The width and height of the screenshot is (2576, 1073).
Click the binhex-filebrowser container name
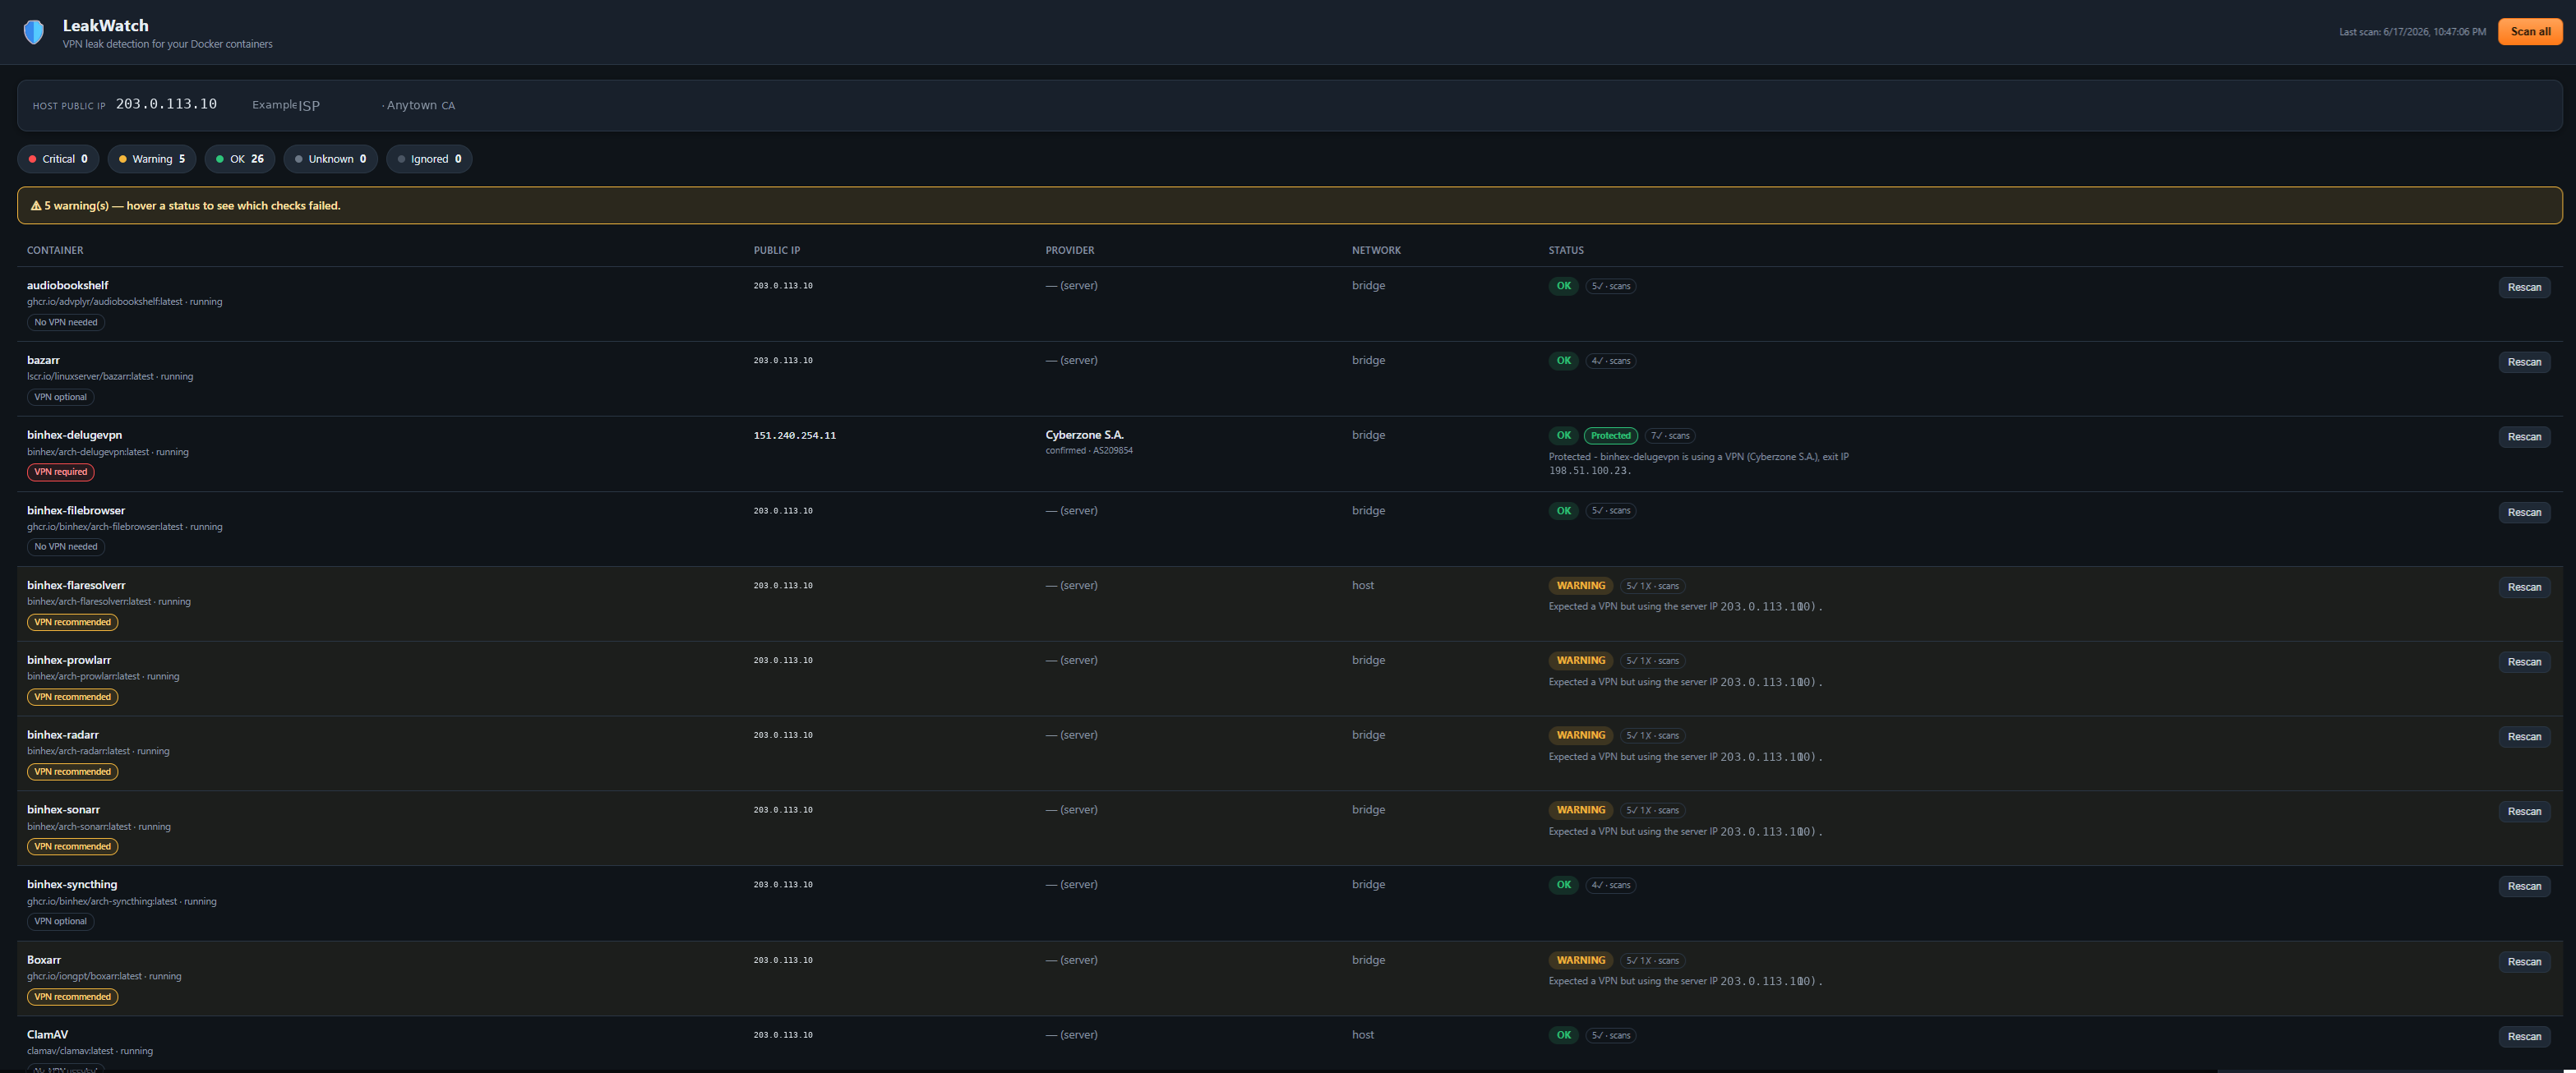coord(76,510)
